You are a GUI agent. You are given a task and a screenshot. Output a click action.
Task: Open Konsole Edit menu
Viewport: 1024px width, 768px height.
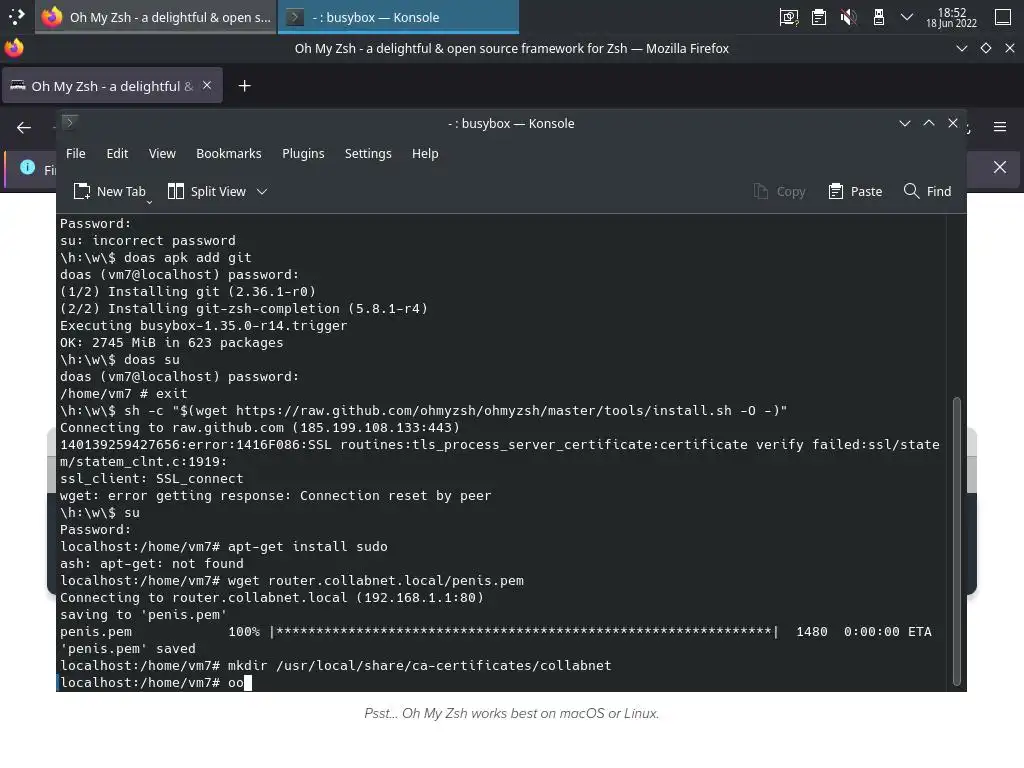click(x=118, y=153)
